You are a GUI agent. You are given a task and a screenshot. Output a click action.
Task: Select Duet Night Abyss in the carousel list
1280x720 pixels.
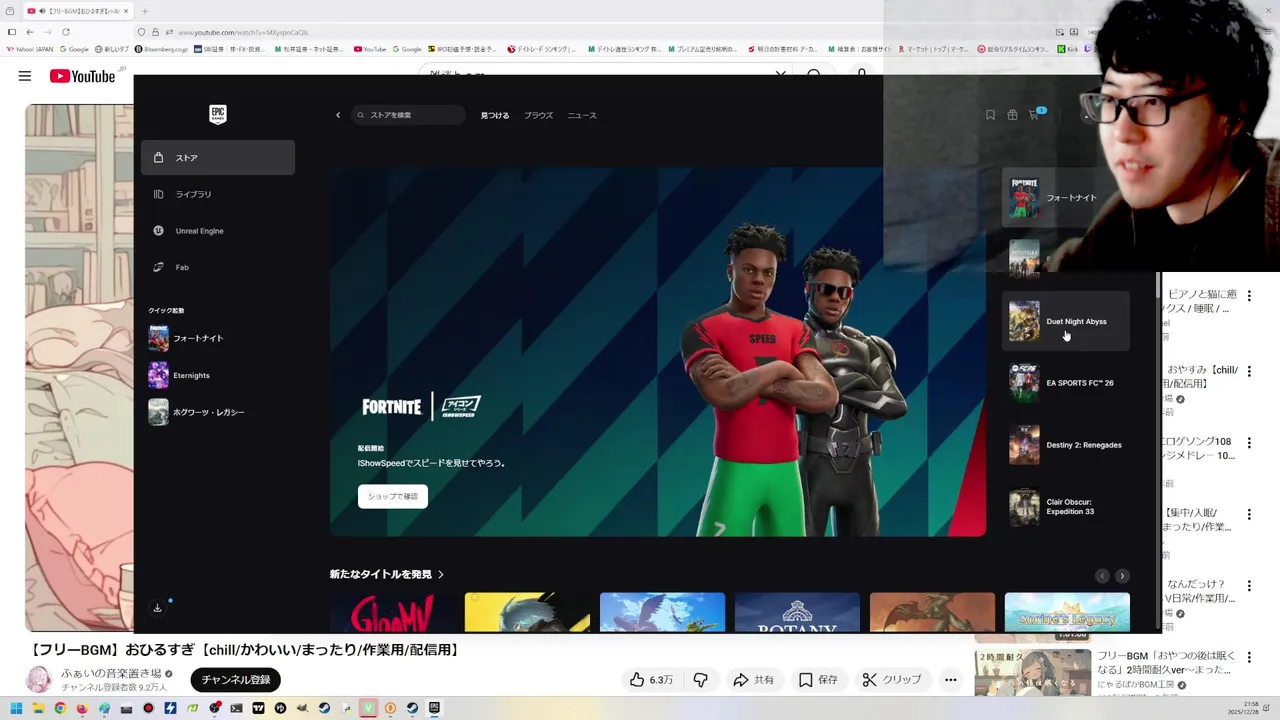[1066, 321]
